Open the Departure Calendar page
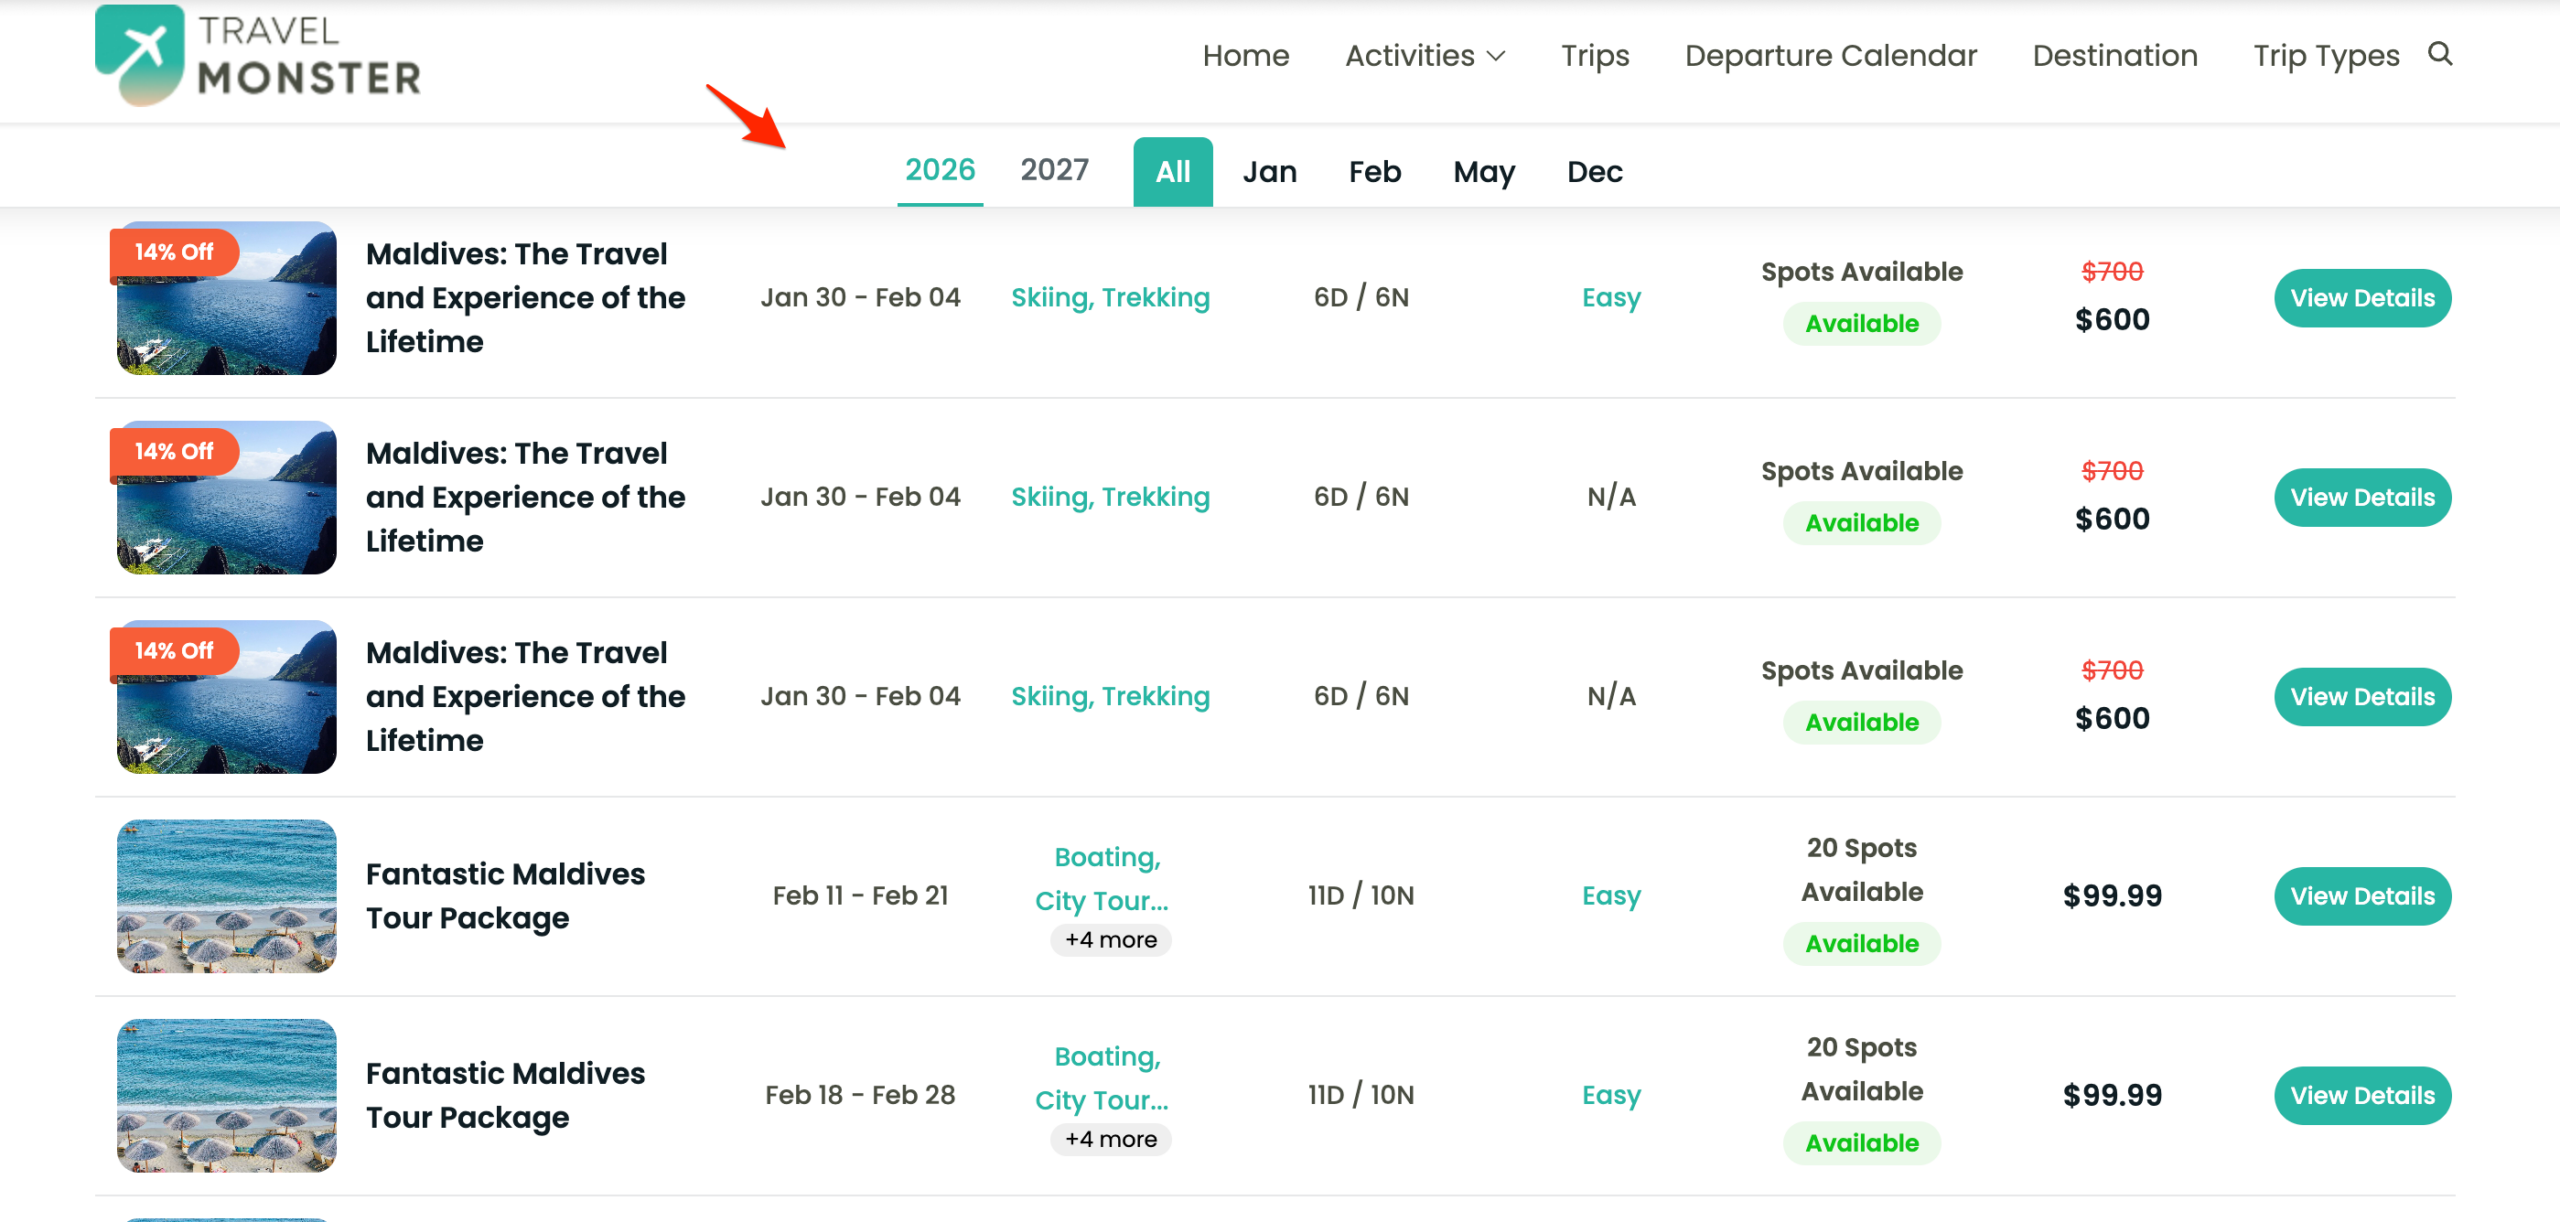 coord(1830,56)
